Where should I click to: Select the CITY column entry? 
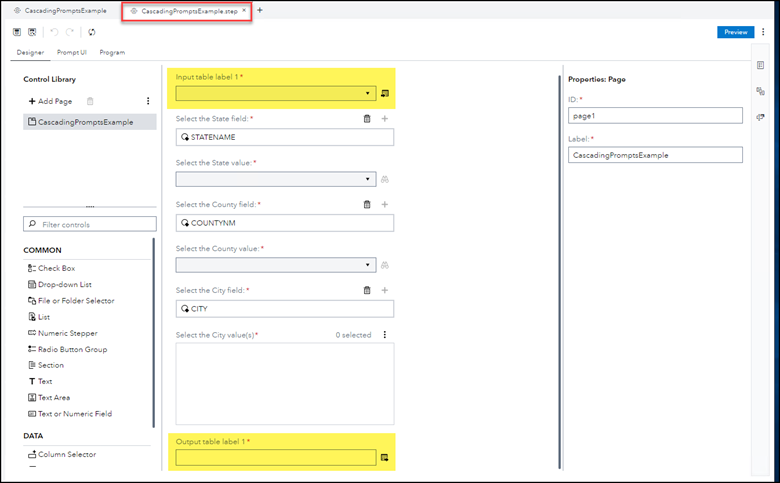click(285, 309)
